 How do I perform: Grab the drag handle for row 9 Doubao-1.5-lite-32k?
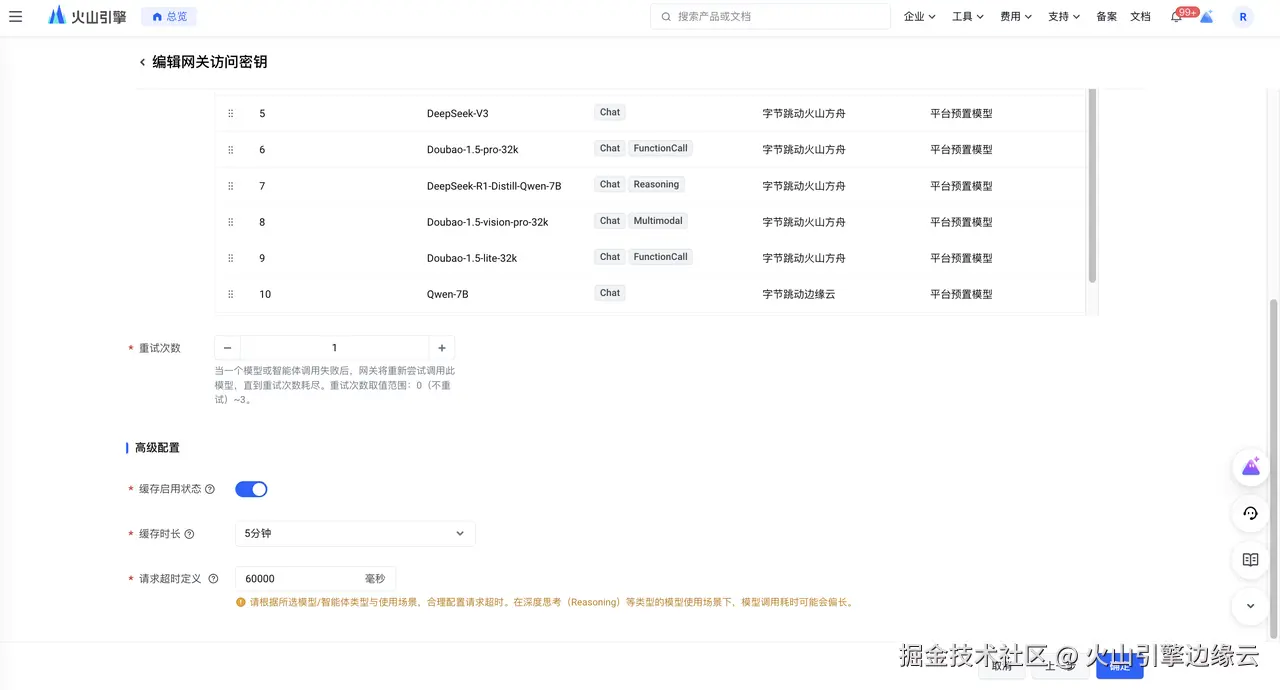click(x=230, y=258)
